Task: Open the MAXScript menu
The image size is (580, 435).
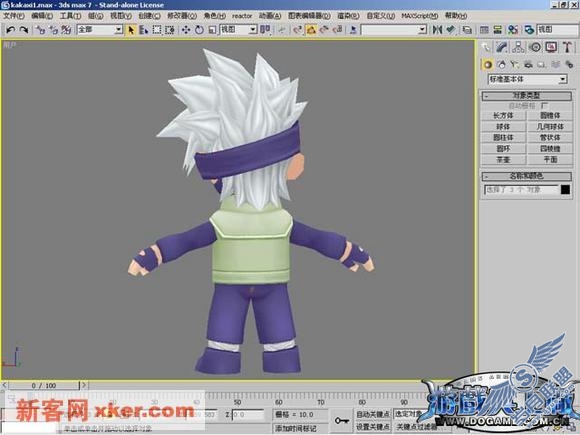Action: (419, 16)
